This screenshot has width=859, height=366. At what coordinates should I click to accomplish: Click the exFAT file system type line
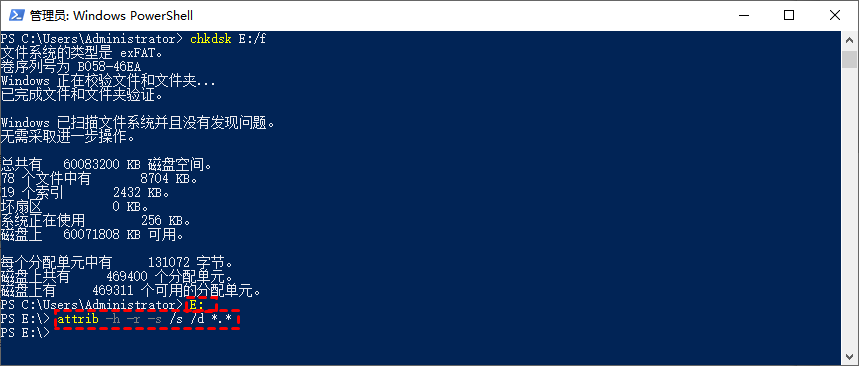pos(82,53)
